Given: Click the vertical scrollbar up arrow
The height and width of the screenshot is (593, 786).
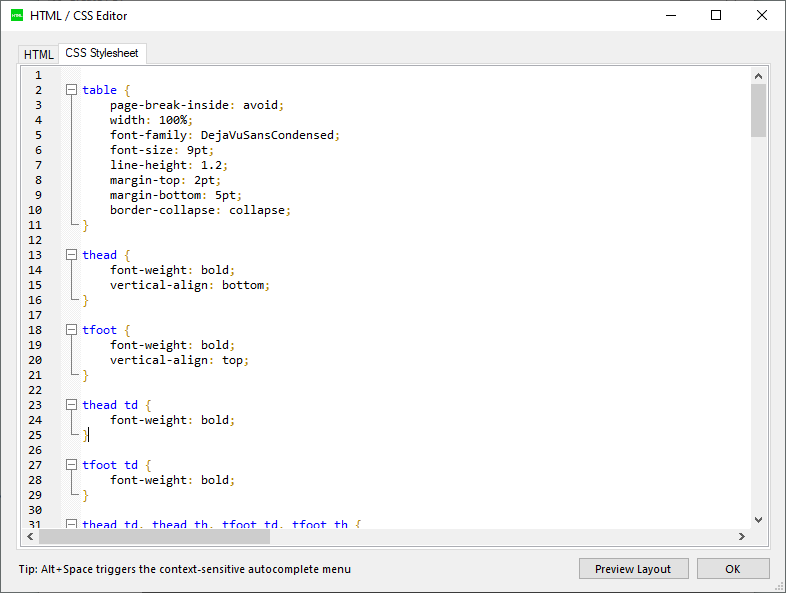Looking at the screenshot, I should tap(758, 76).
